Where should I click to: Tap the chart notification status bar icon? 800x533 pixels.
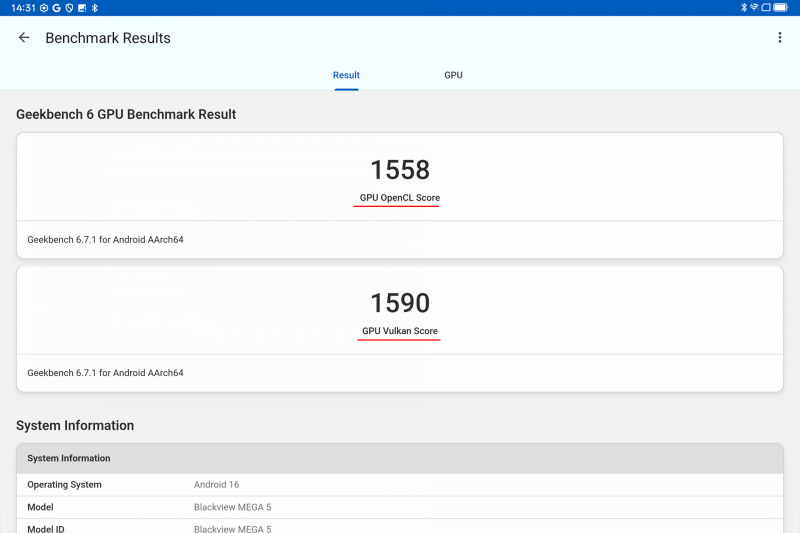(x=82, y=8)
